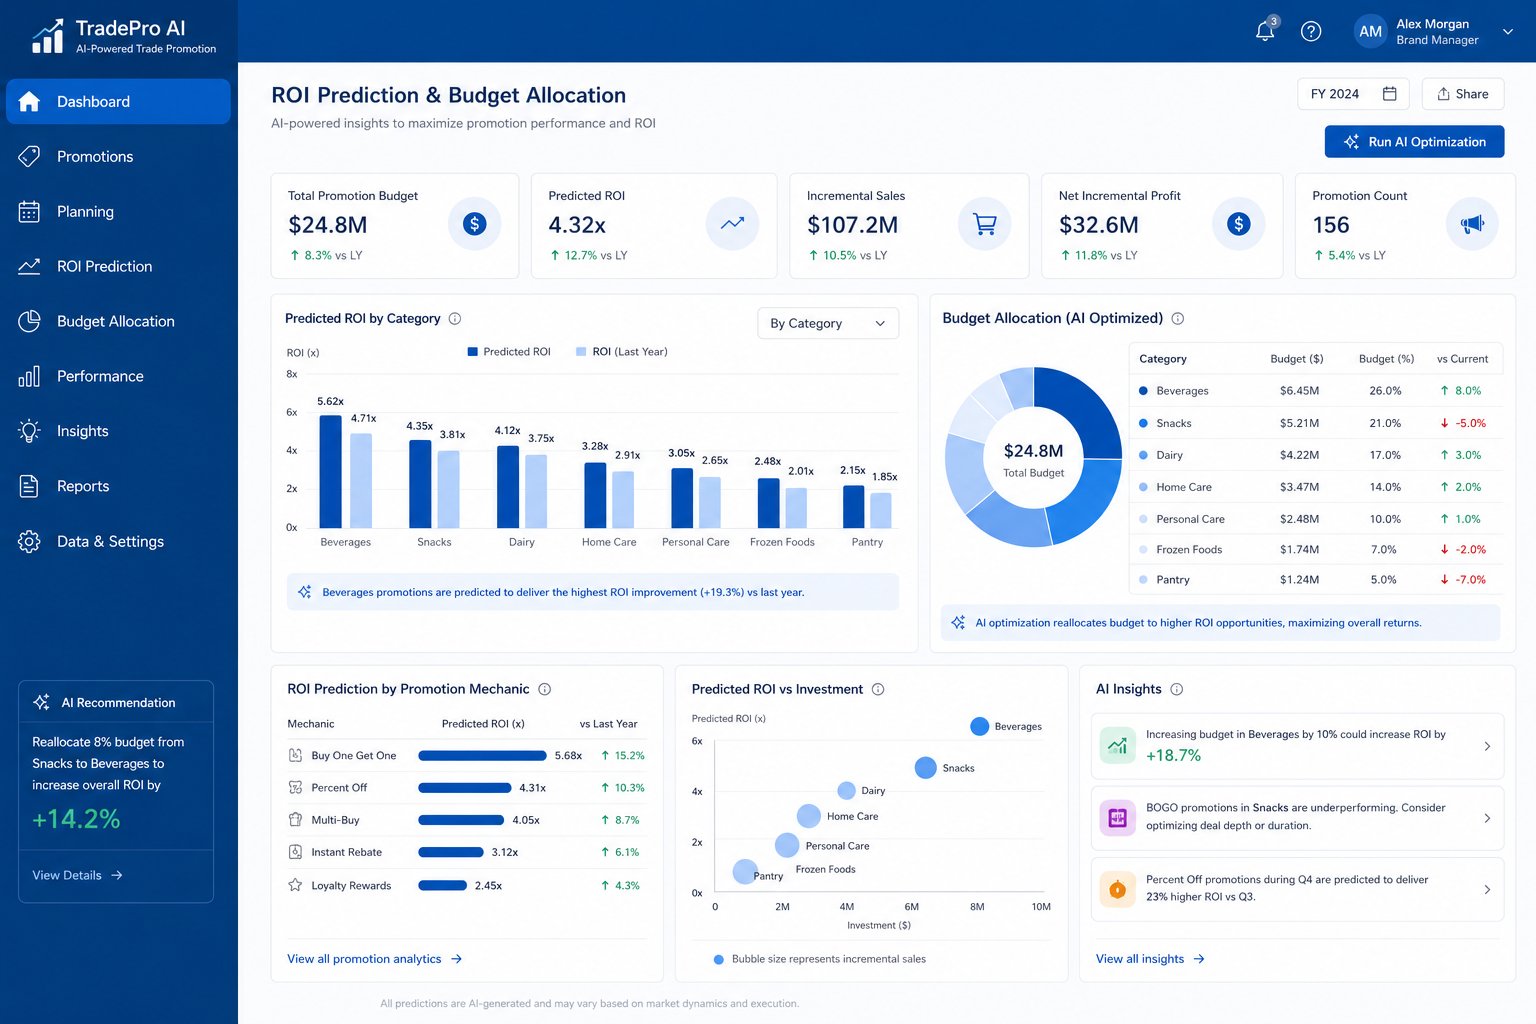Select the Beverages bubble in the scatter chart
The height and width of the screenshot is (1024, 1536).
point(979,726)
